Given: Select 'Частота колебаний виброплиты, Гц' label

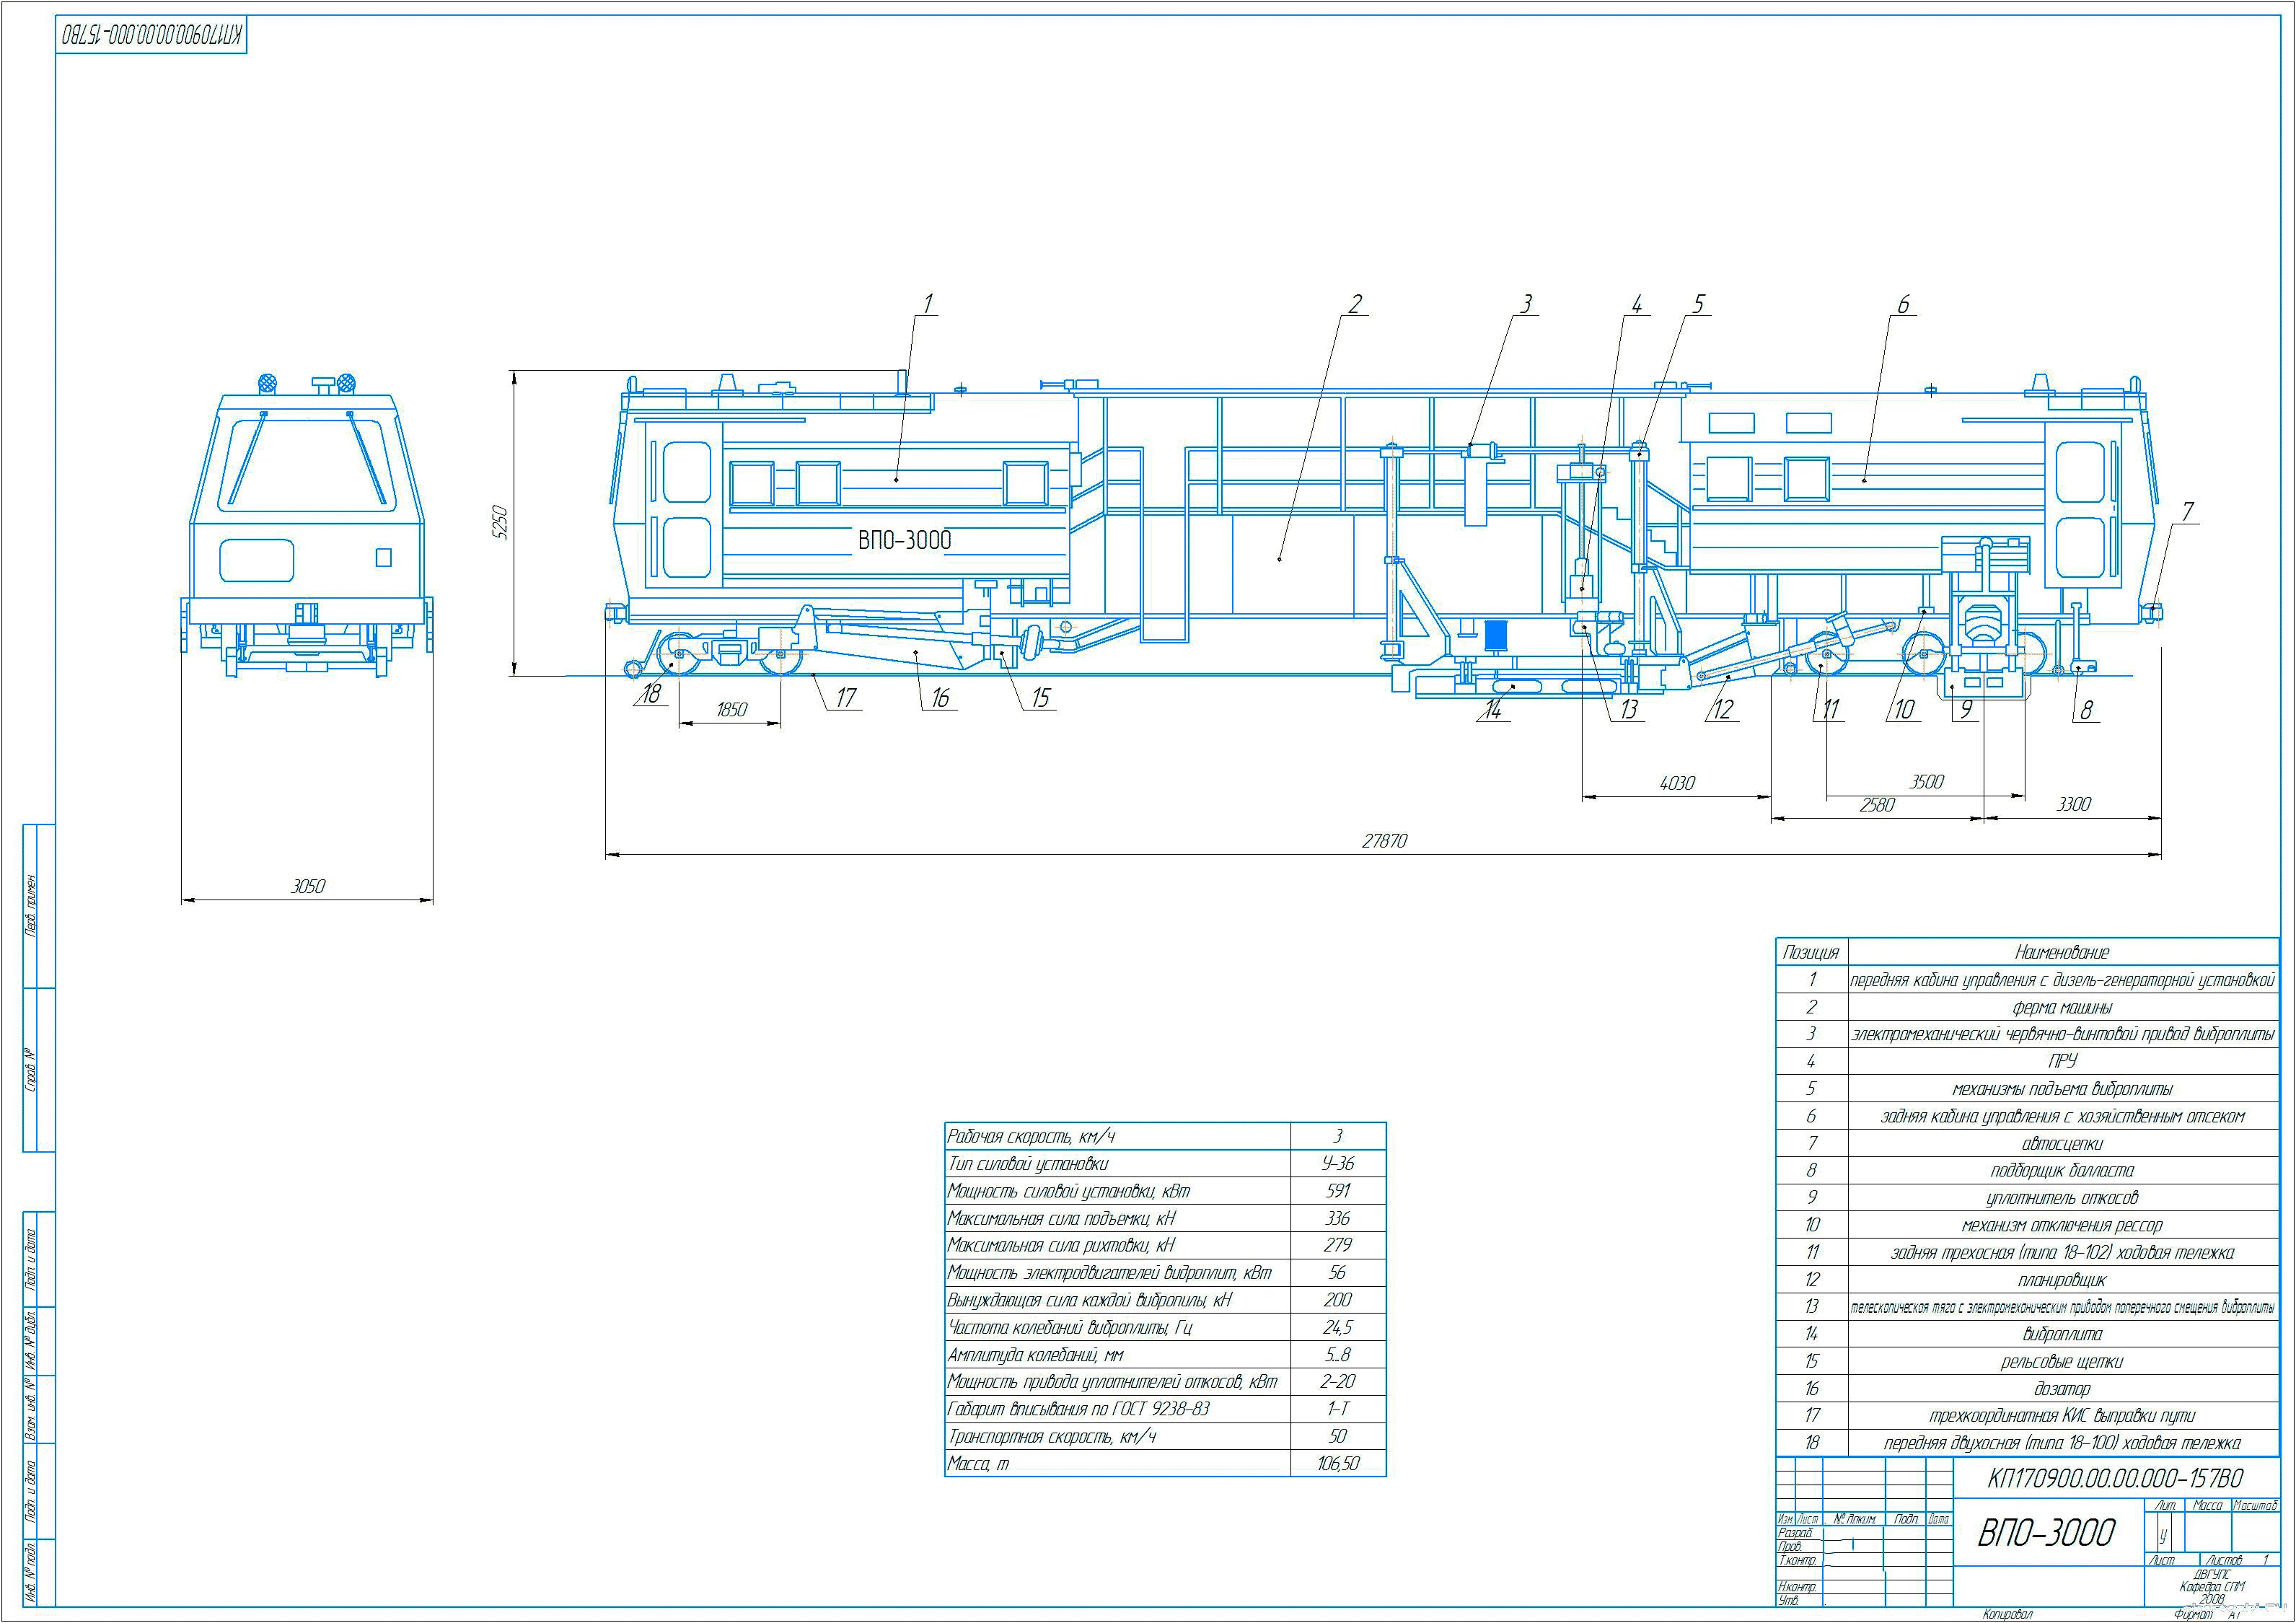Looking at the screenshot, I should [x=1070, y=1328].
